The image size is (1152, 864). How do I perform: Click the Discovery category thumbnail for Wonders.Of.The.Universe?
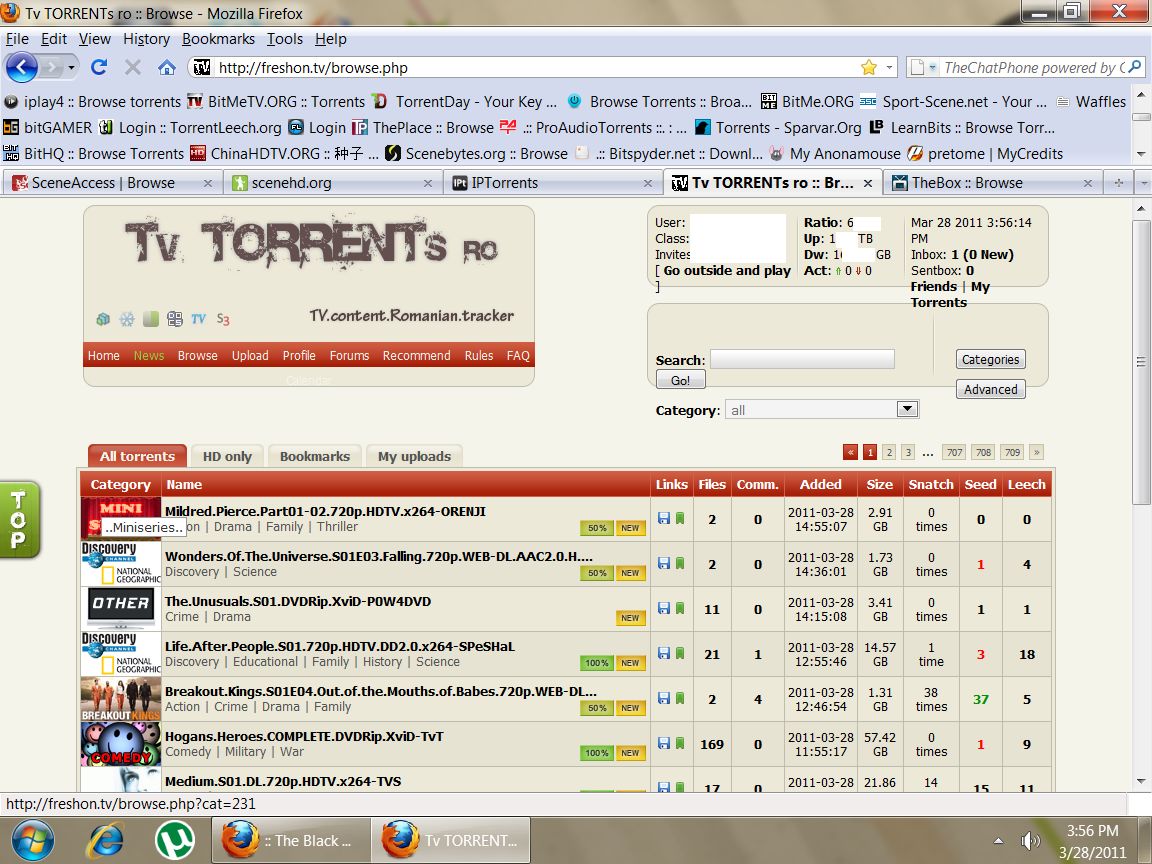point(121,564)
